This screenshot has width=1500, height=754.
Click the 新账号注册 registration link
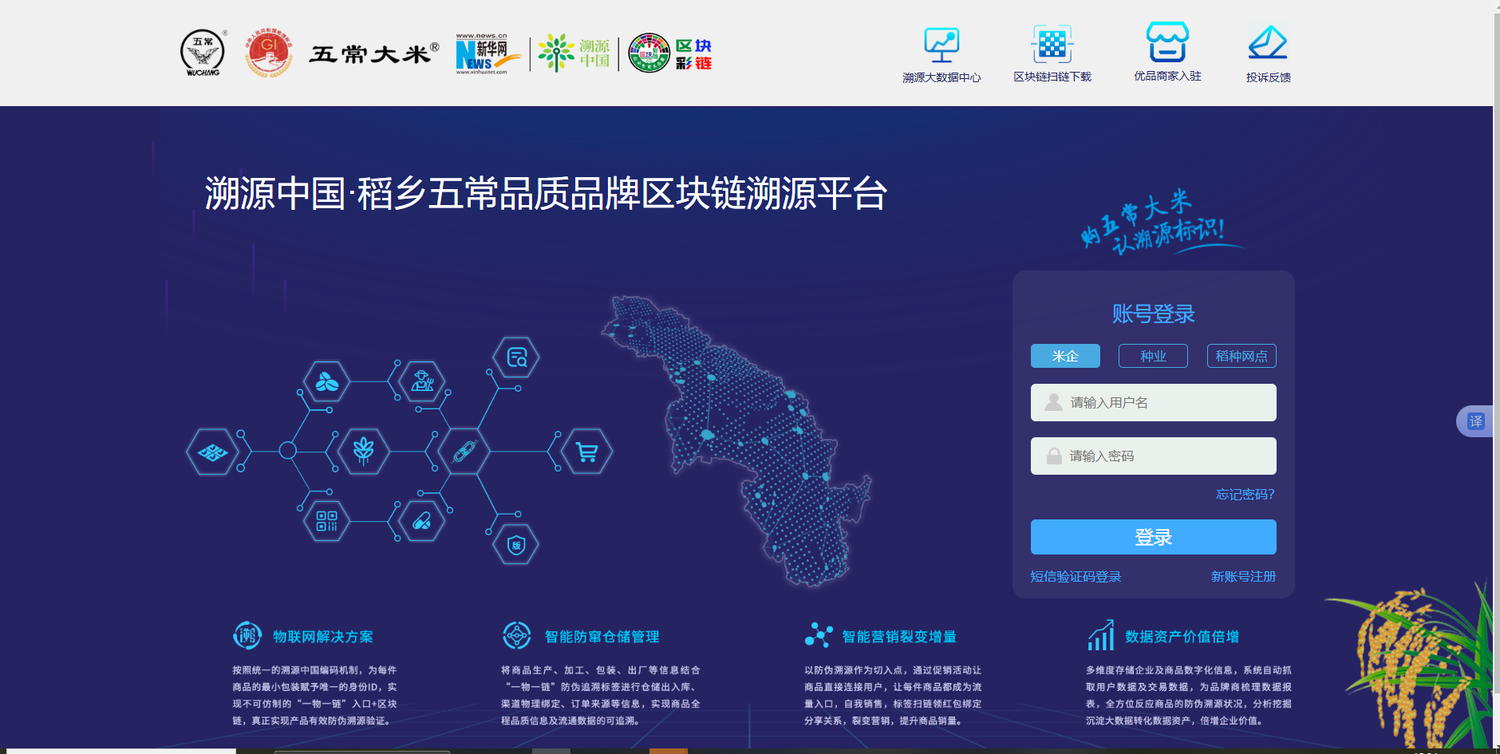(1243, 577)
